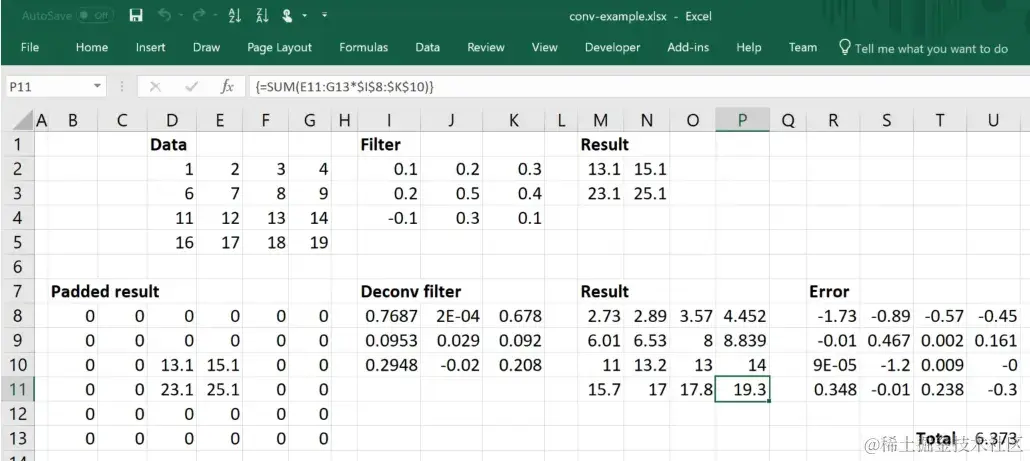This screenshot has width=1030, height=461.
Task: Select column P header
Action: 742,120
